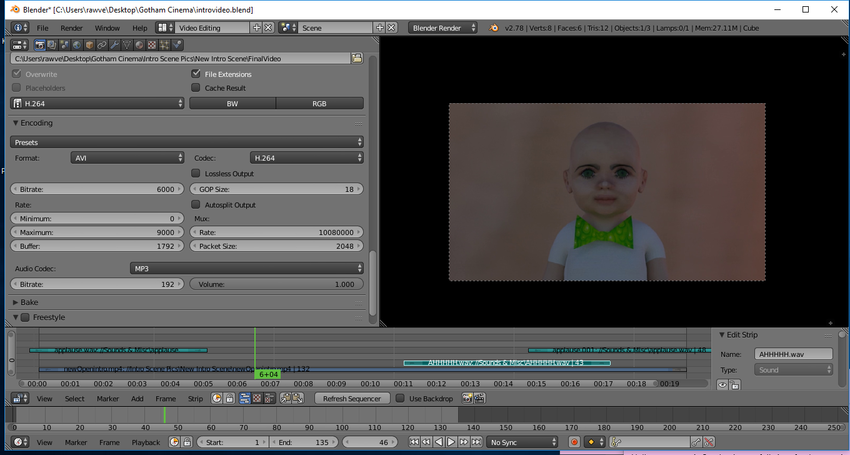
Task: Open the Scene properties tab
Action: point(65,44)
